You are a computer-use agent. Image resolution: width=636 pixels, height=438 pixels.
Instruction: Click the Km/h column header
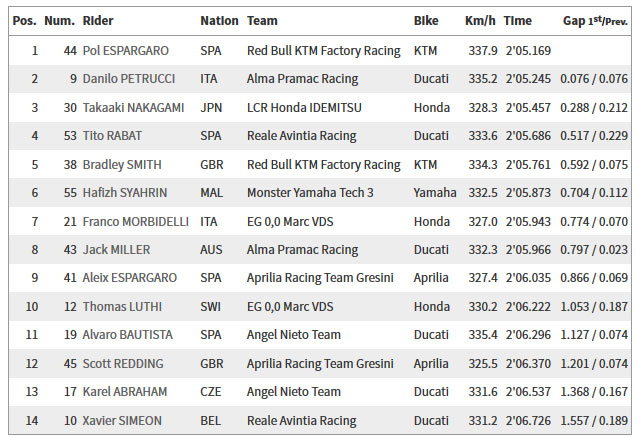pyautogui.click(x=480, y=21)
